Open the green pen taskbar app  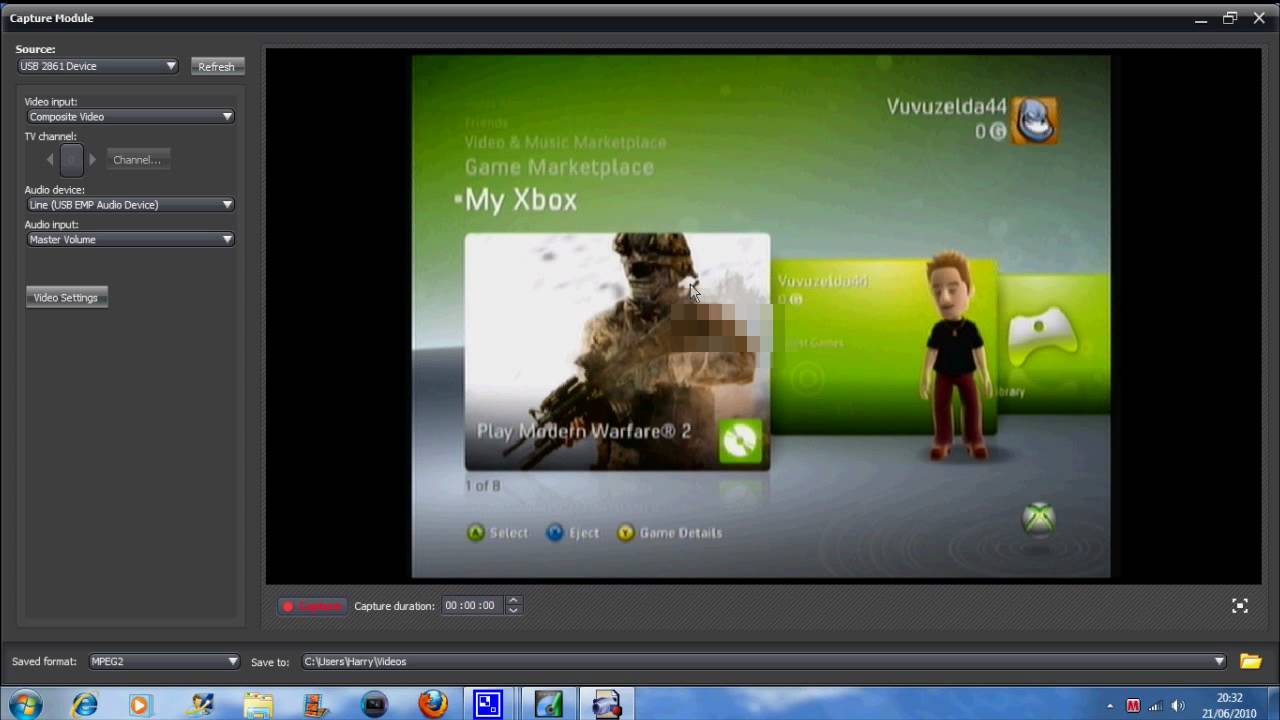(549, 704)
